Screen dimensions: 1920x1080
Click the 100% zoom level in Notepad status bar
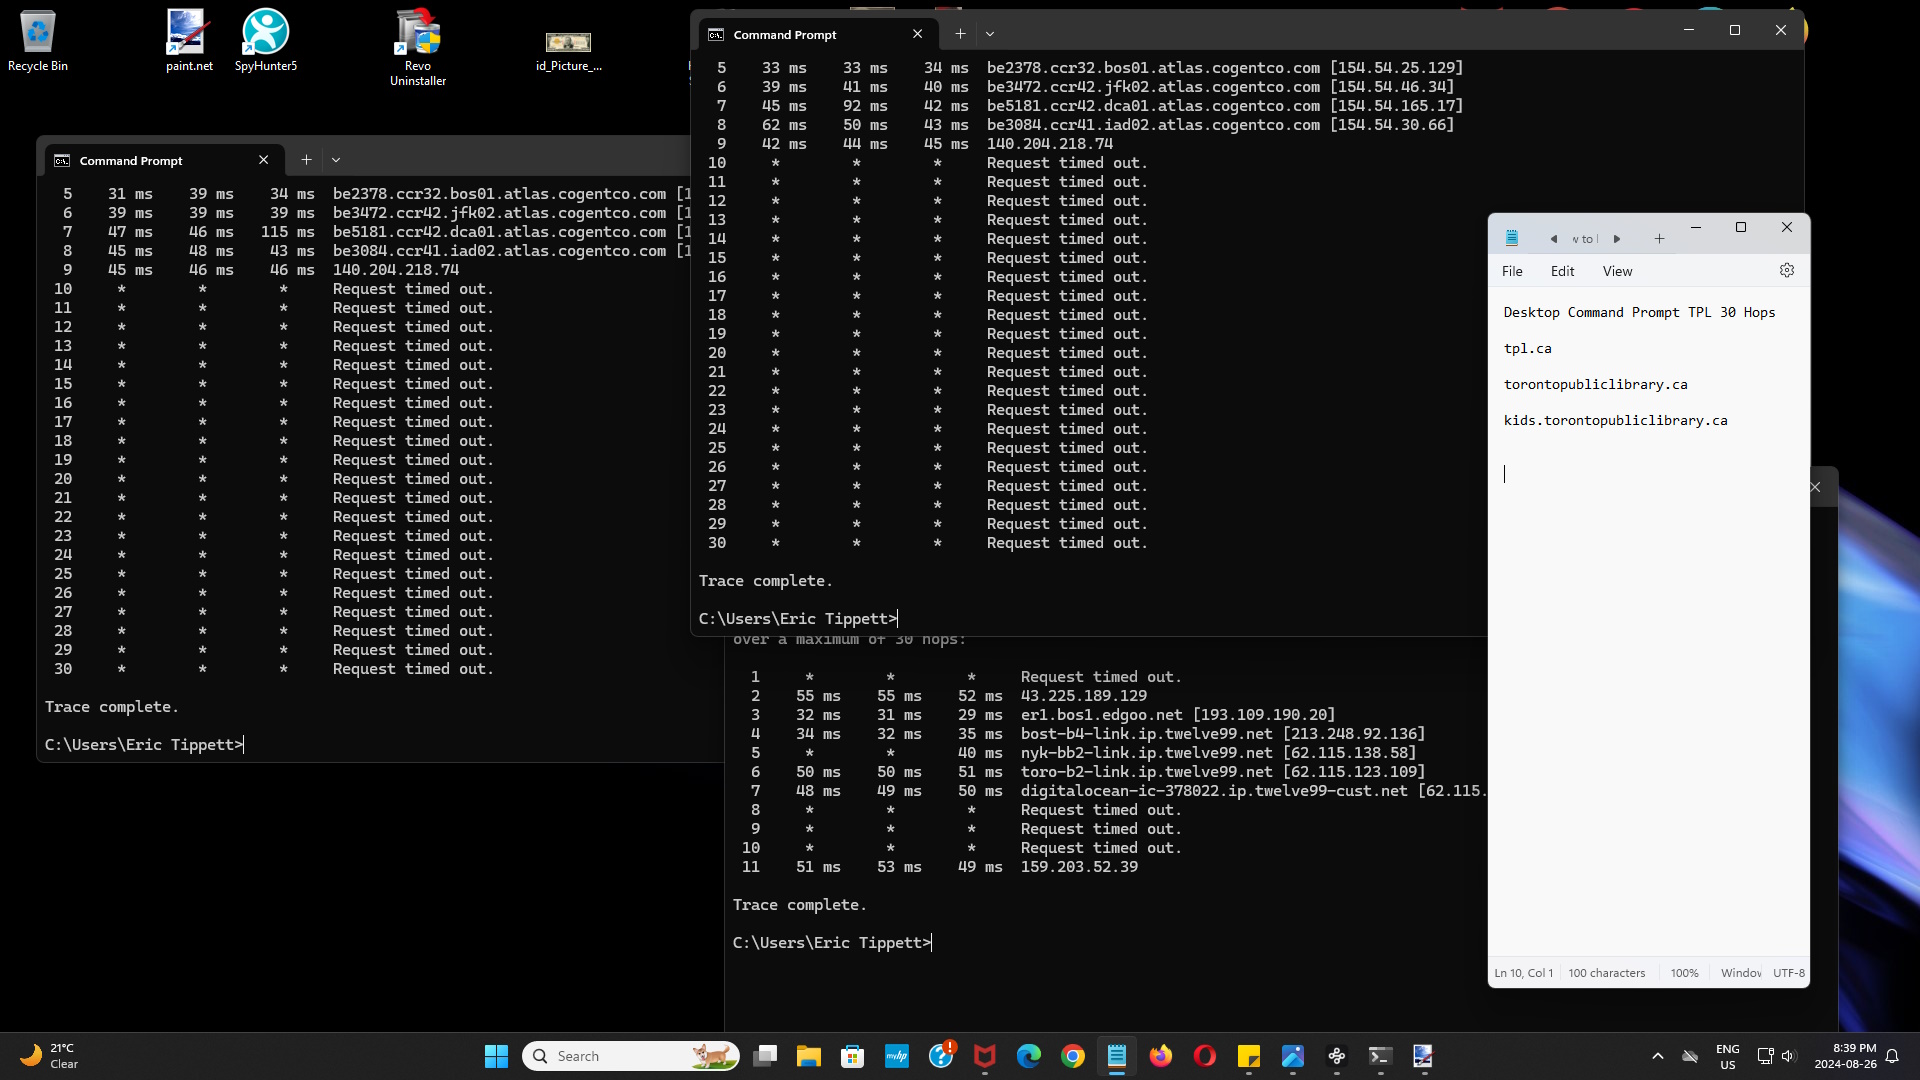[1684, 973]
